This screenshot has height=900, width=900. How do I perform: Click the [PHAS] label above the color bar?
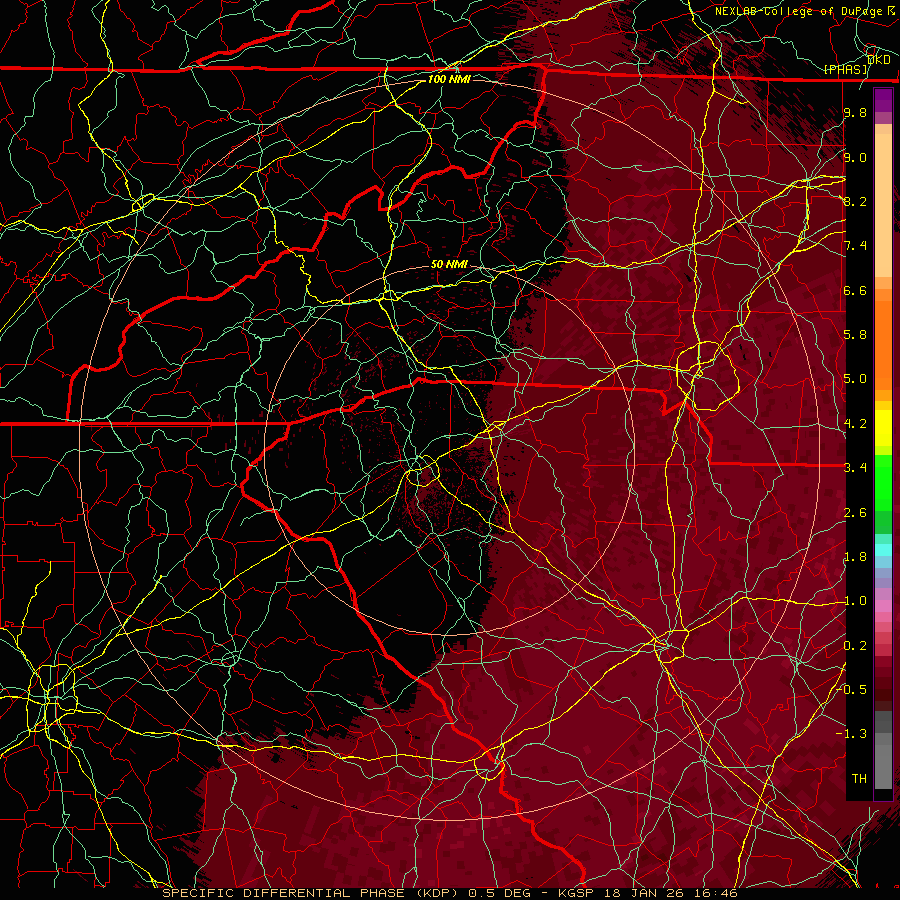845,69
